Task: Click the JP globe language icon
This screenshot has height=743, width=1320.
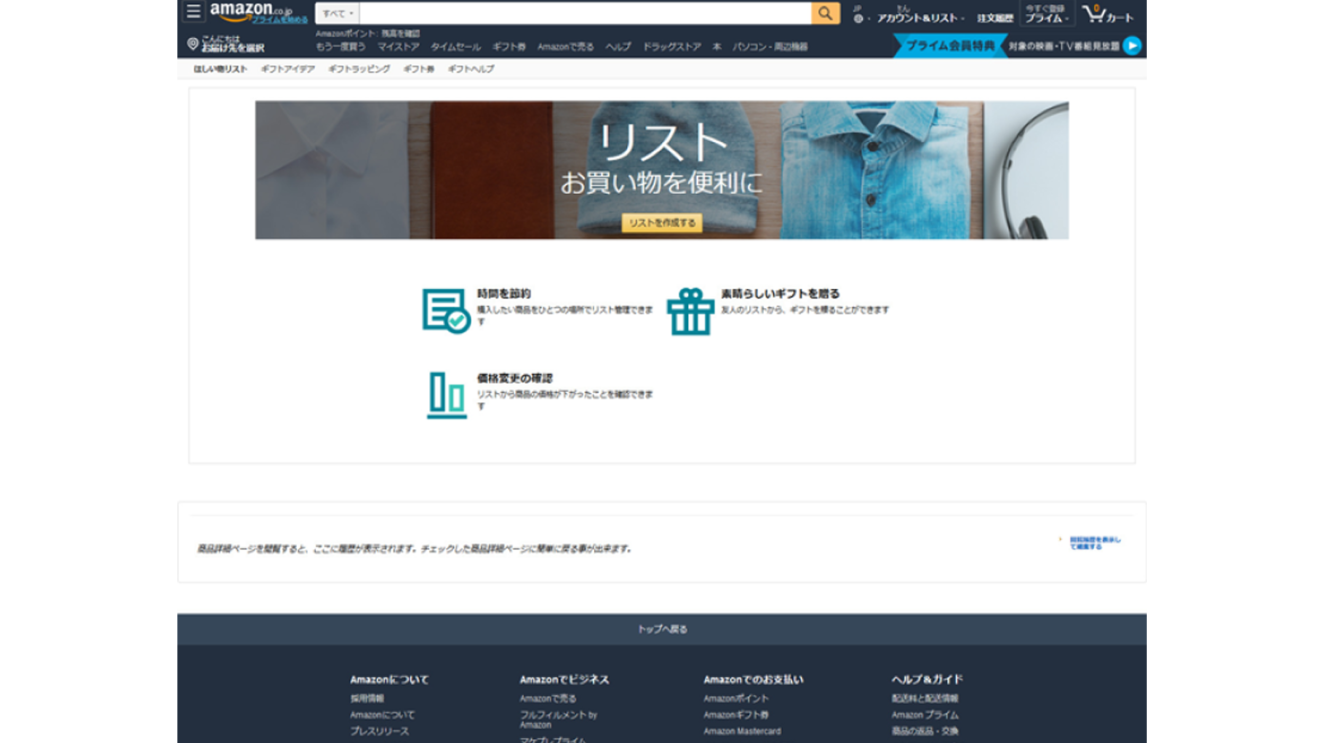Action: click(x=858, y=18)
